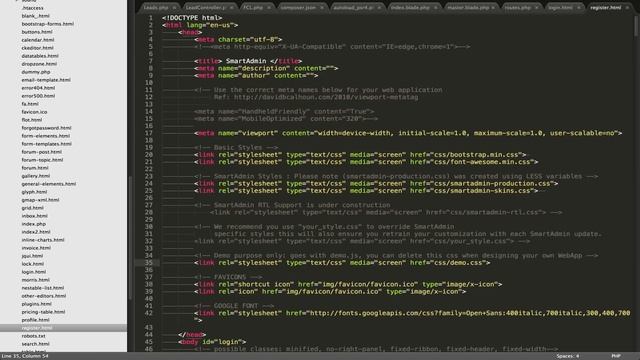Open form-templates.html in the sidebar

click(x=47, y=144)
